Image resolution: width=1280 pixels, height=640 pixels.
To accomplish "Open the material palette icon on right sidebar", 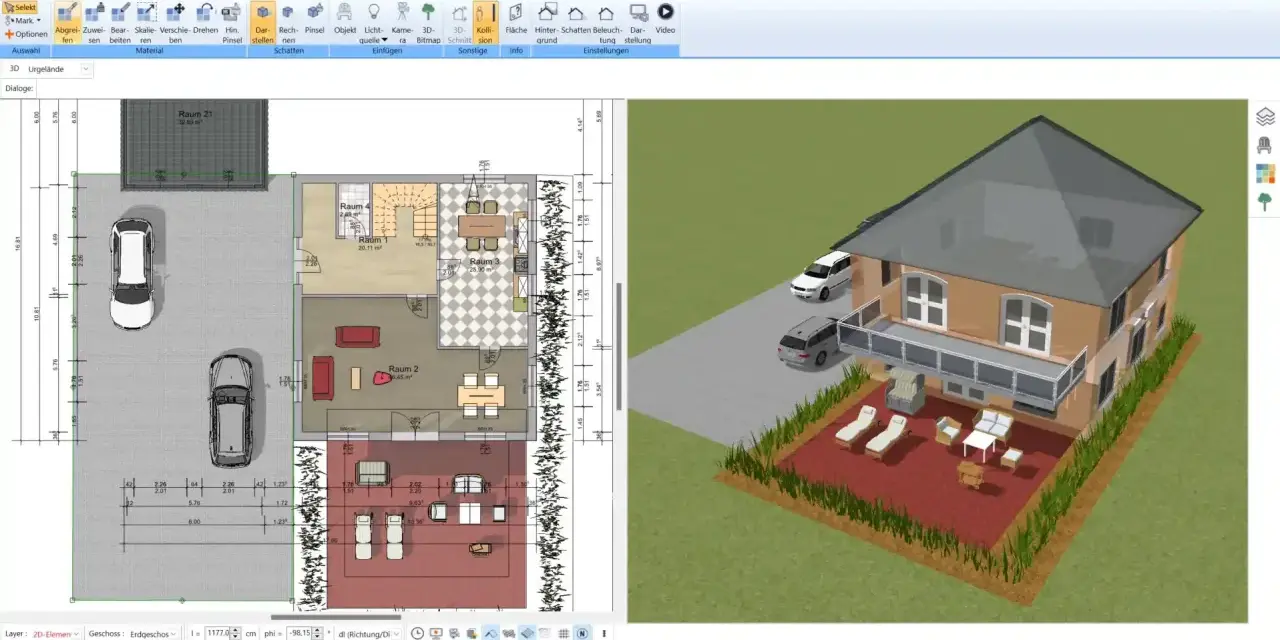I will tap(1265, 174).
